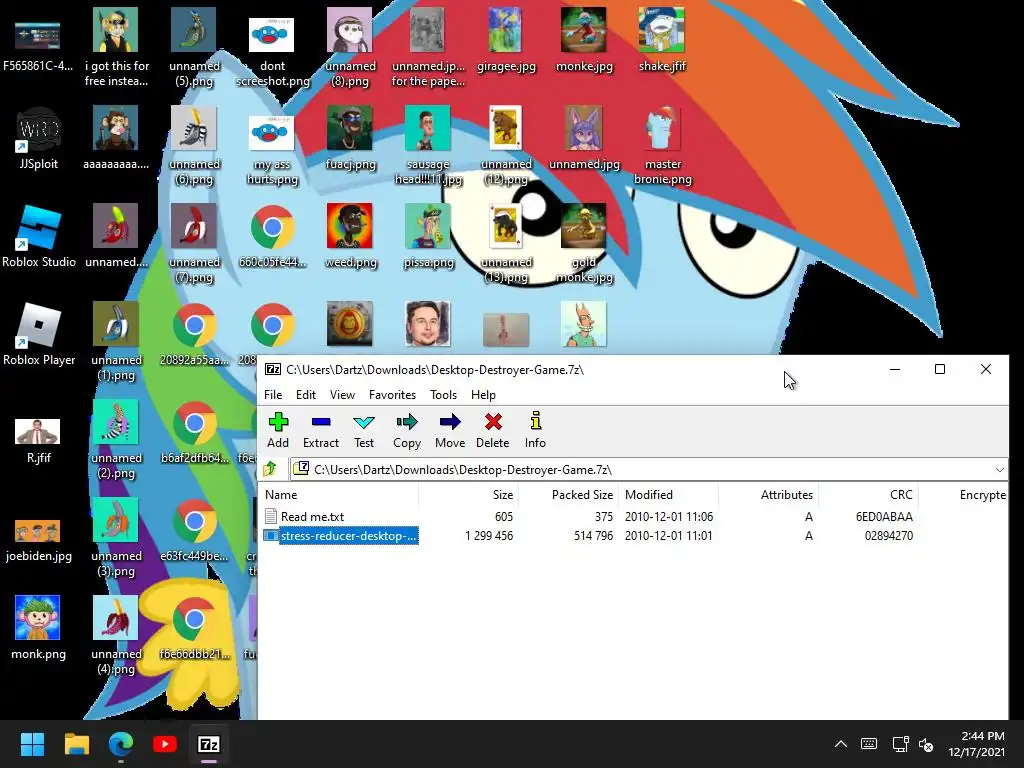
Task: Select the F565861C-4 desktop file
Action: tap(38, 46)
